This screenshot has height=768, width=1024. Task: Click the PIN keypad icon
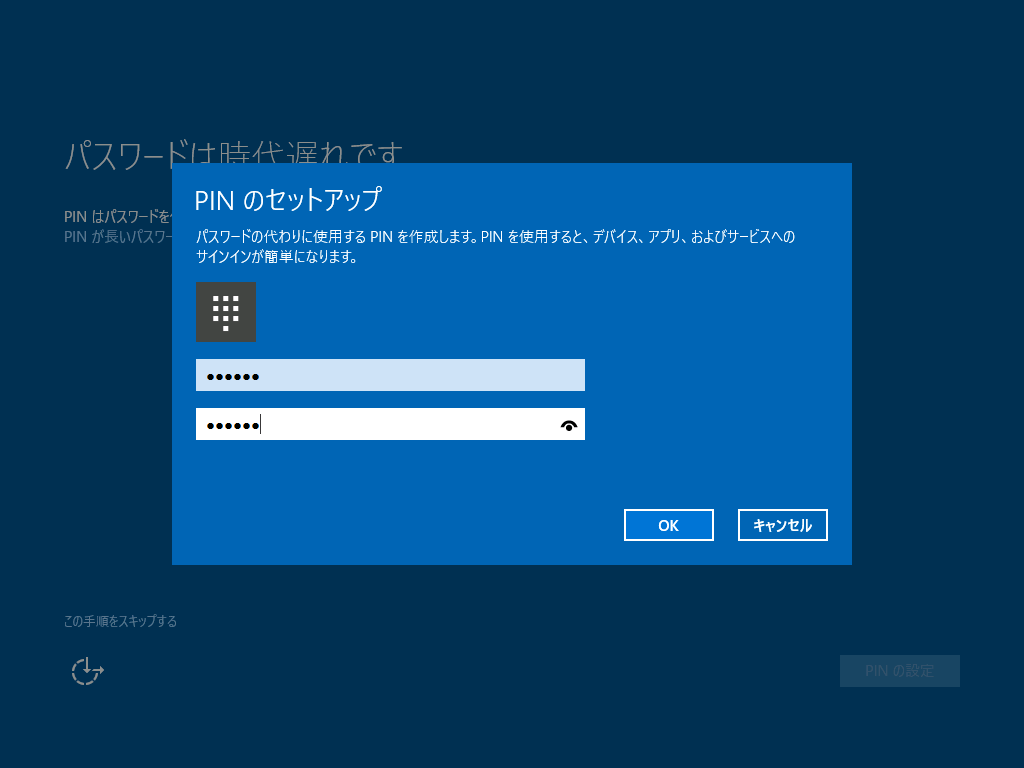tap(225, 312)
